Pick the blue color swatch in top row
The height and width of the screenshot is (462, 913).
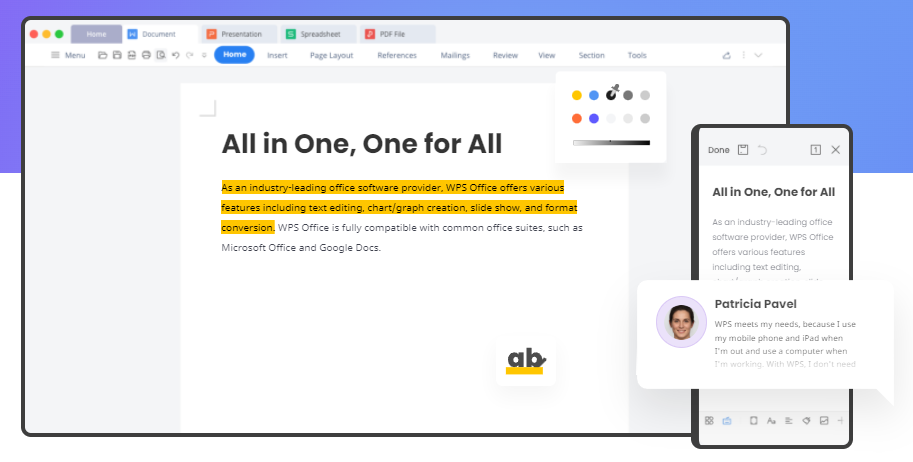(x=594, y=95)
